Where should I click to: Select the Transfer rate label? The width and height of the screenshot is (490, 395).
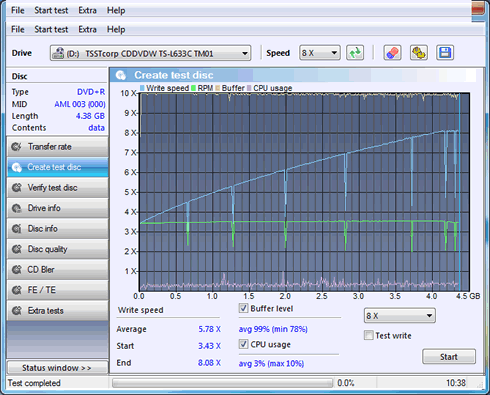[50, 147]
